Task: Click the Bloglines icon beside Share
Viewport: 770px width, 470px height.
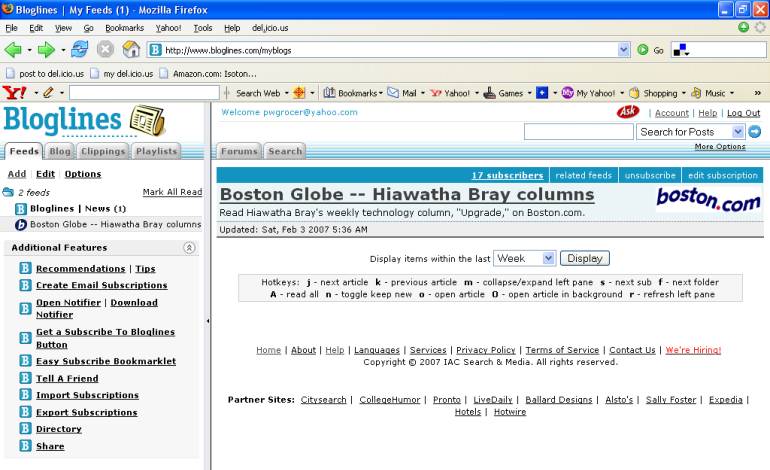Action: [26, 446]
